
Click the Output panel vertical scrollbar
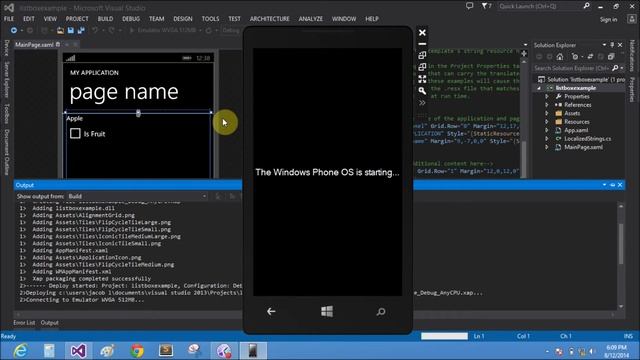[621, 256]
